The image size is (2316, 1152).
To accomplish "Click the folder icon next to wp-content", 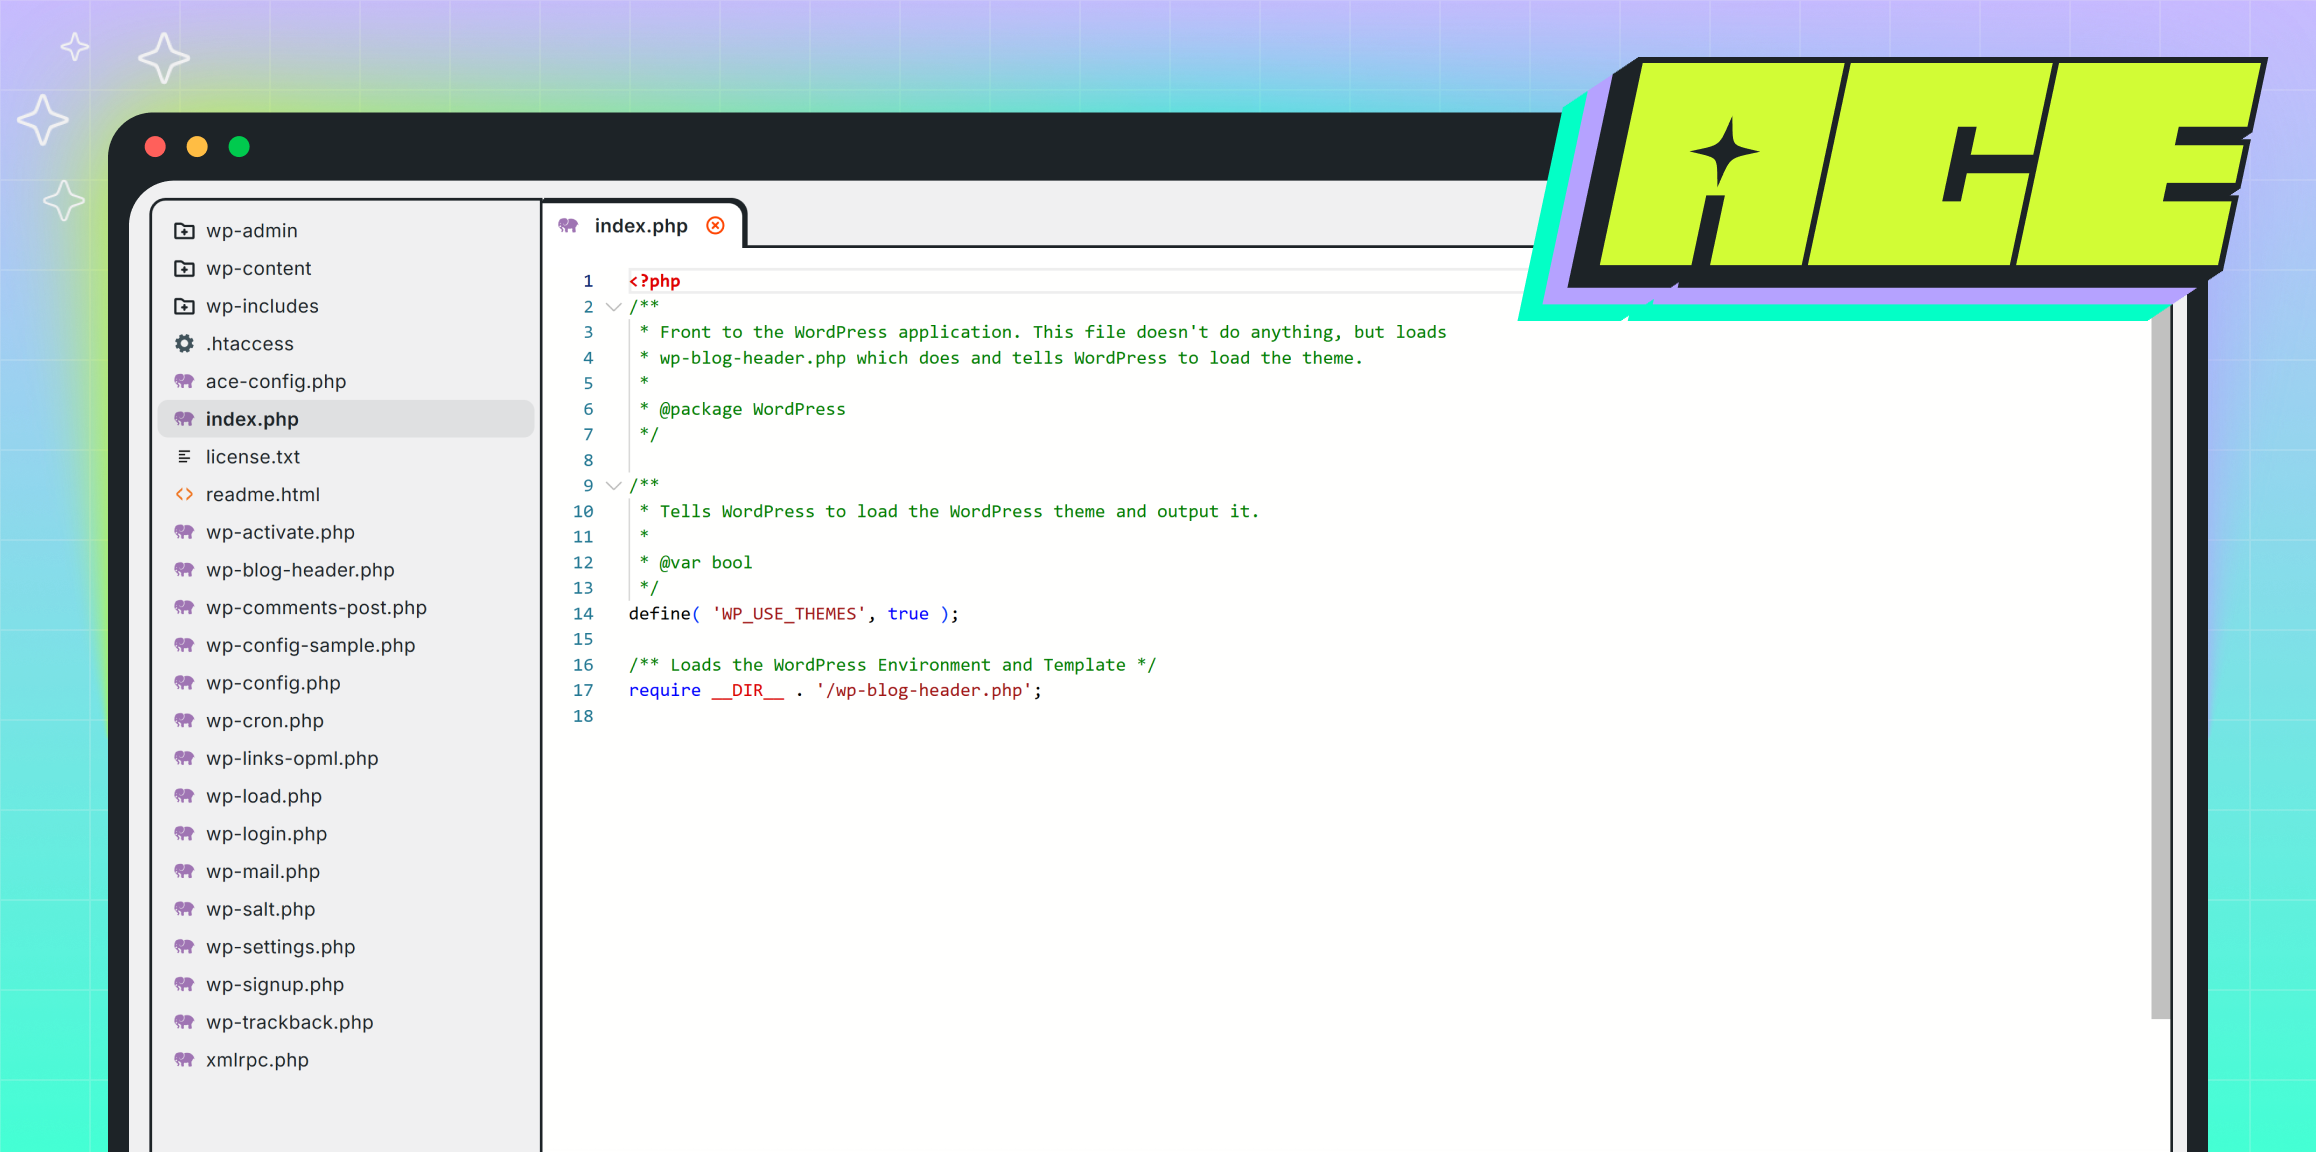I will pyautogui.click(x=184, y=268).
